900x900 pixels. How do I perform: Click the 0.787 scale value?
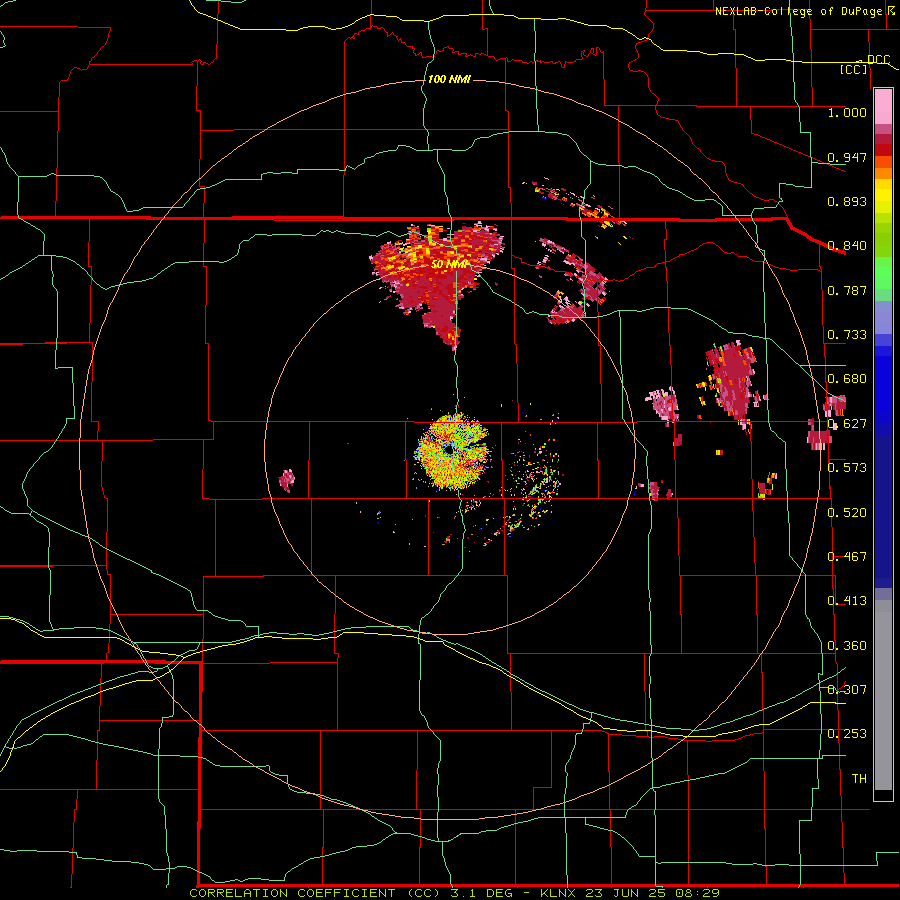[847, 290]
